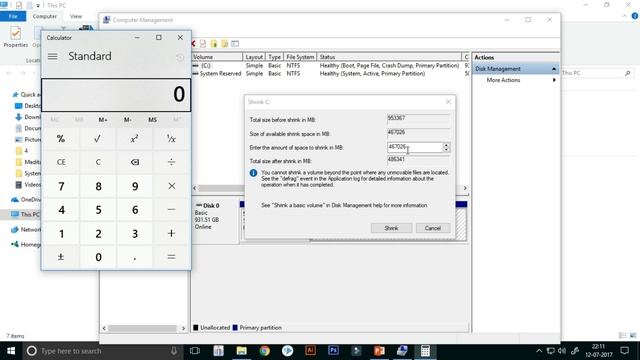This screenshot has height=360, width=640.
Task: Open the Calculator hamburger menu
Action: (53, 56)
